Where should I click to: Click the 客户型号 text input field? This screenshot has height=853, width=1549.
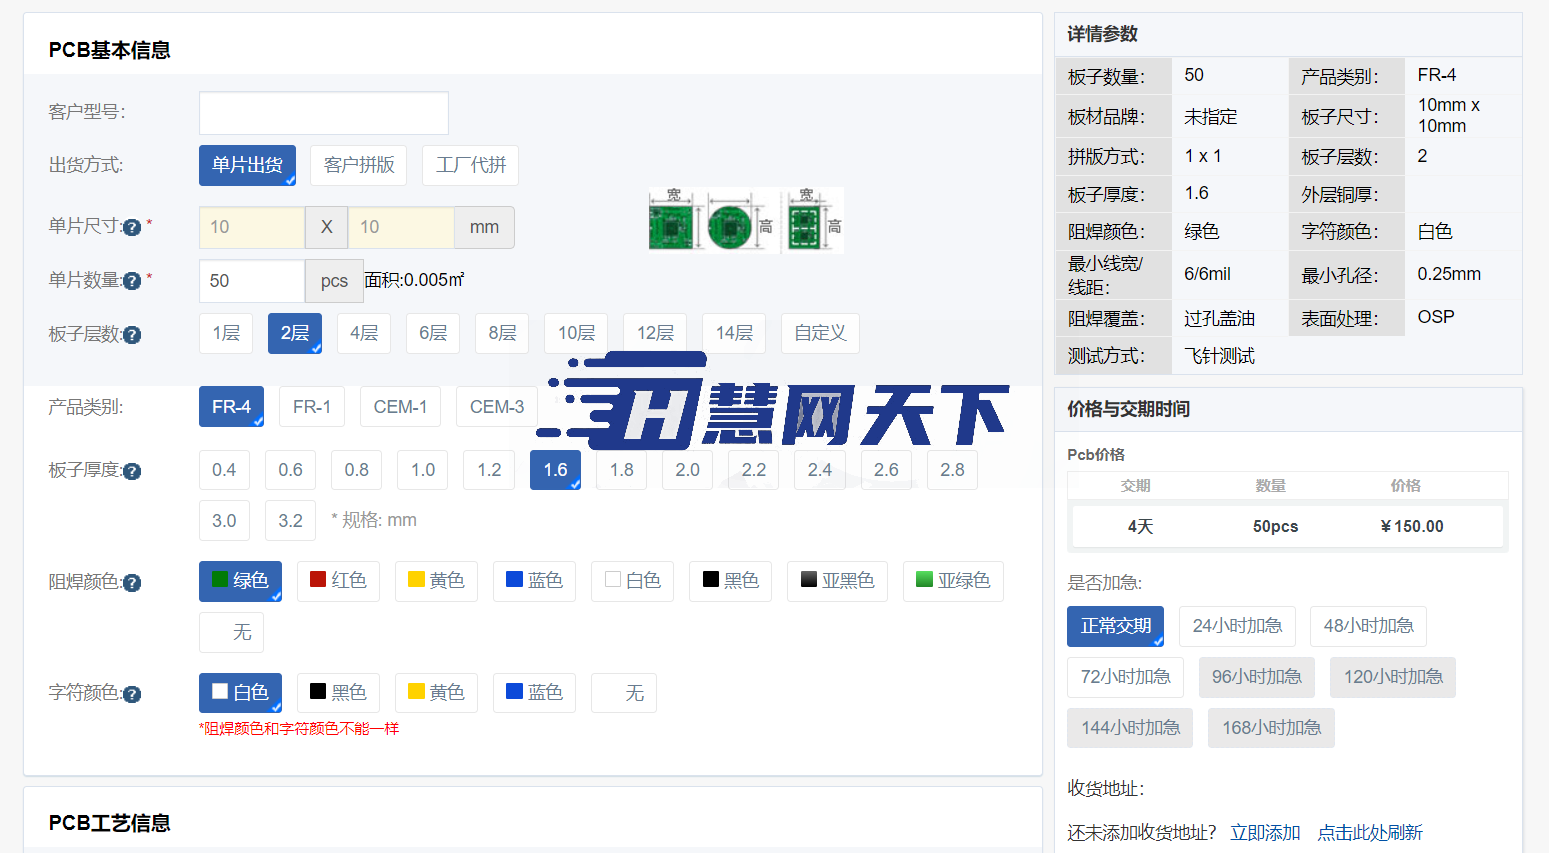coord(324,113)
